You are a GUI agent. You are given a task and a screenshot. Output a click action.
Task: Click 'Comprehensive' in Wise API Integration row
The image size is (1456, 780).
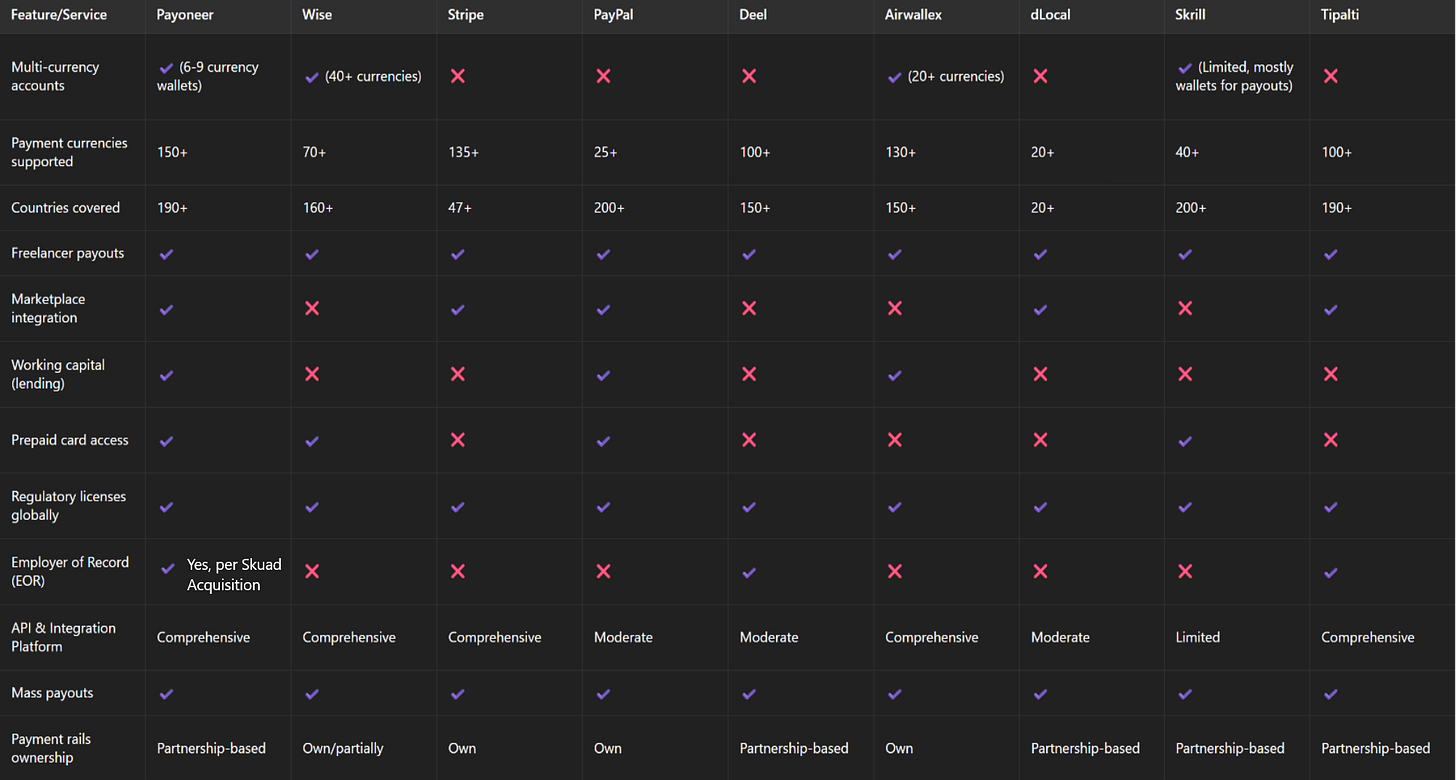coord(349,637)
